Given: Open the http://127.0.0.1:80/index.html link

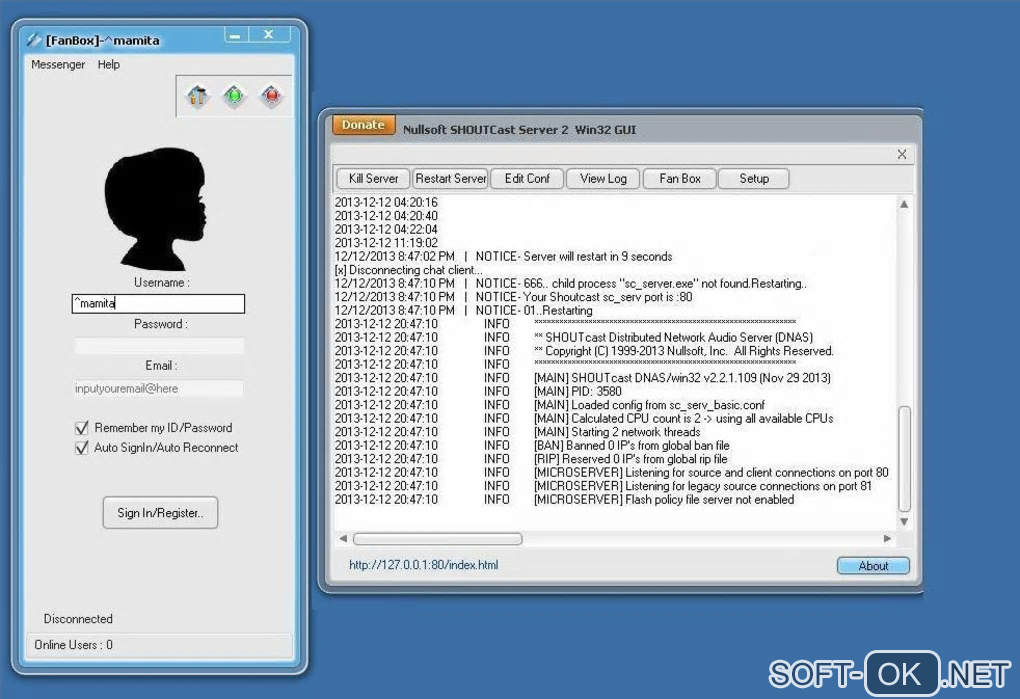Looking at the screenshot, I should point(423,565).
